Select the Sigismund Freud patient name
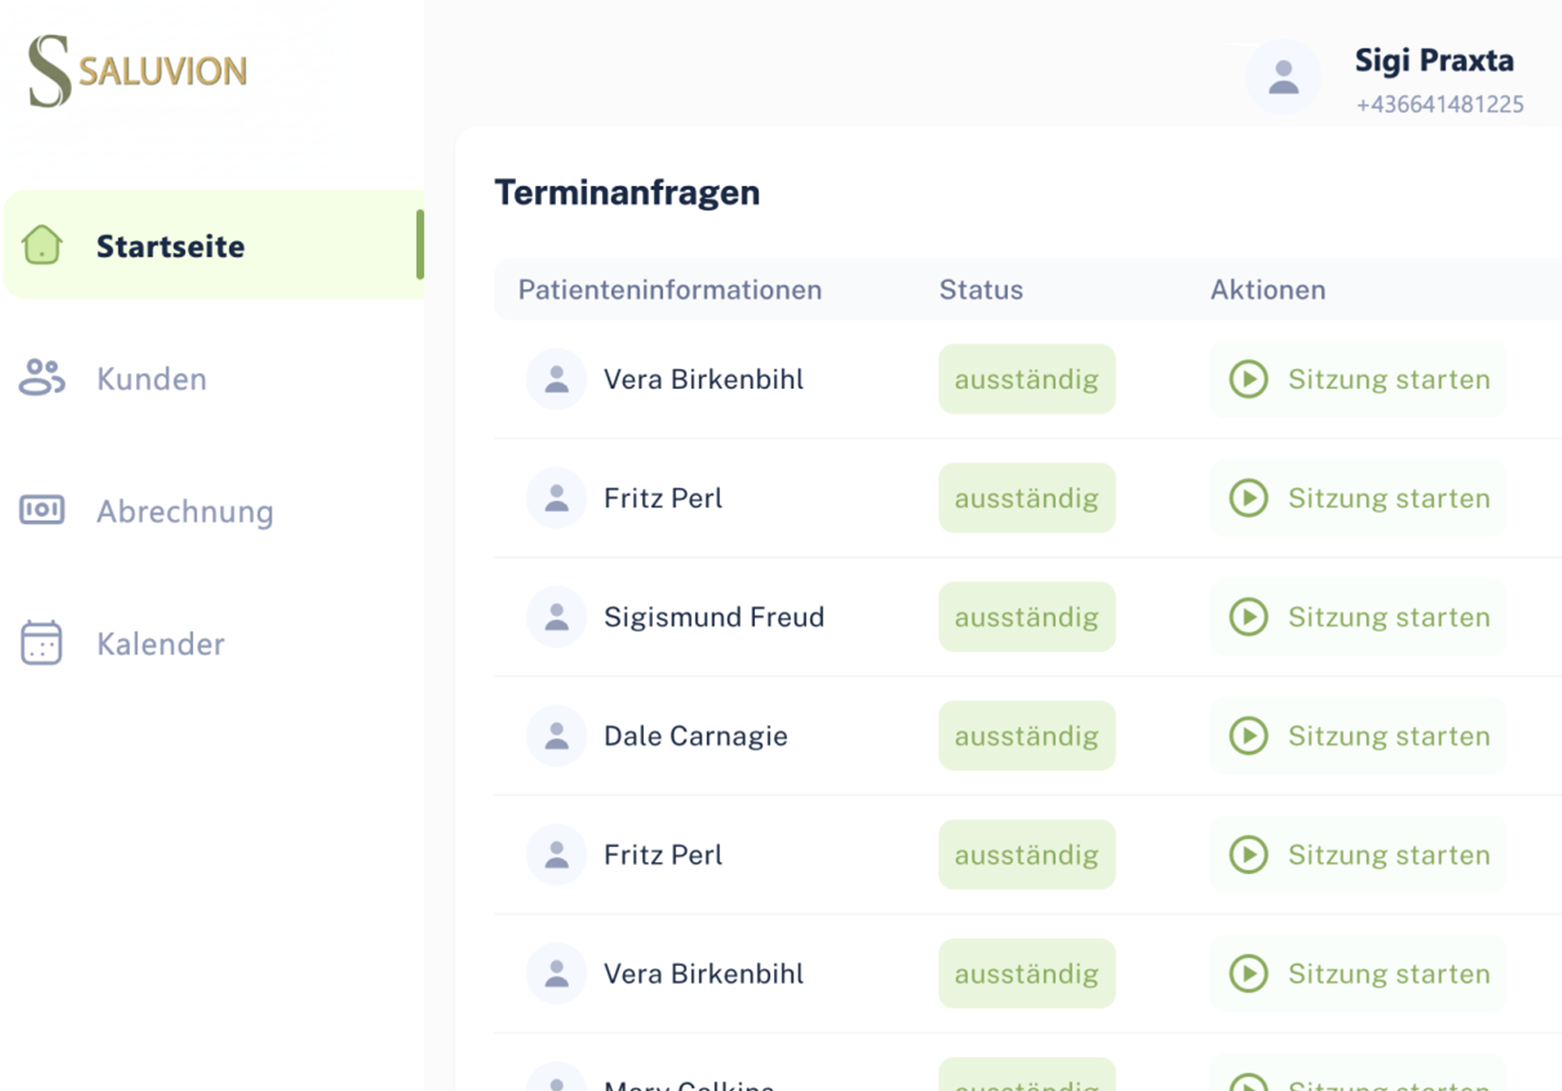 (714, 617)
